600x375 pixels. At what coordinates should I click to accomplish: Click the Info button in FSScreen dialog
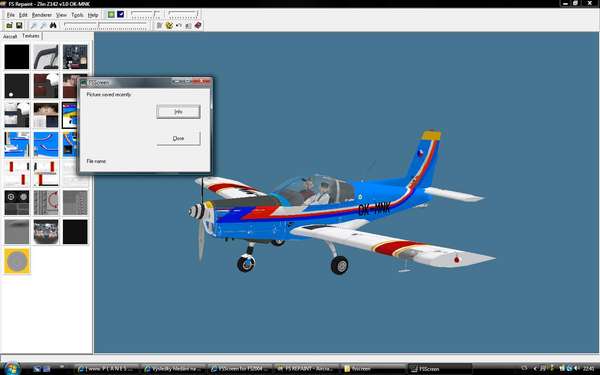[x=178, y=112]
